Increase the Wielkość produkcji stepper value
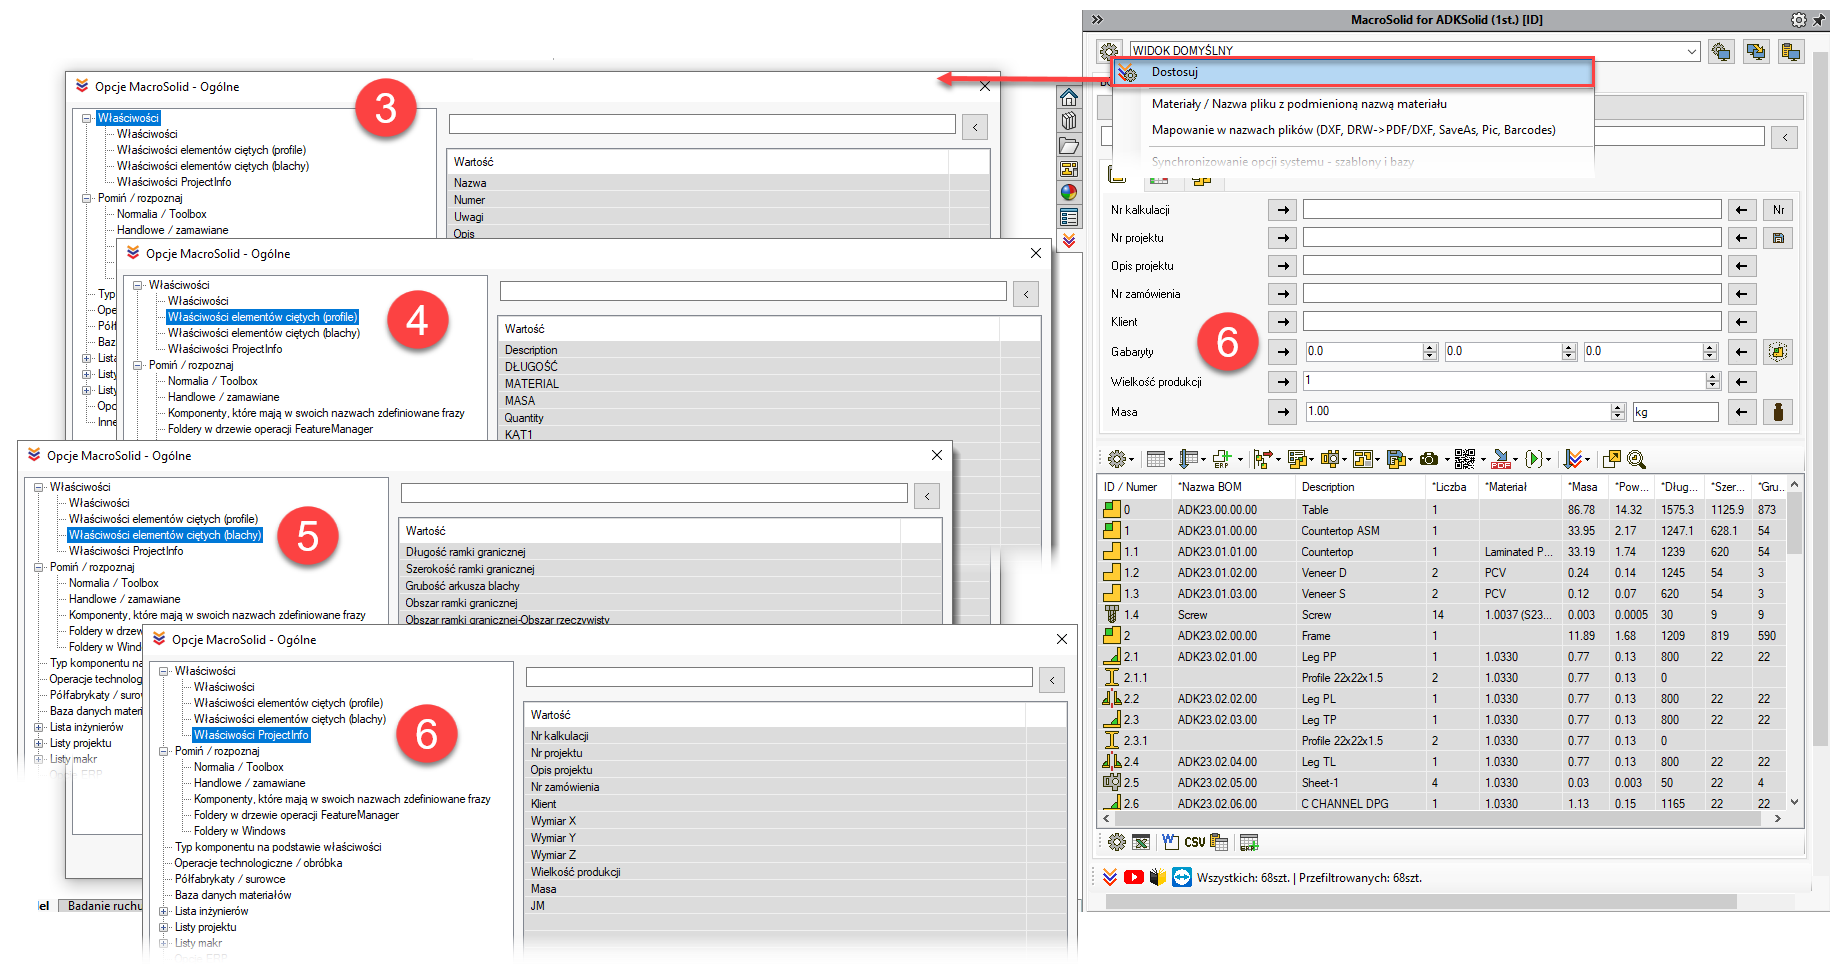Image resolution: width=1844 pixels, height=970 pixels. [x=1713, y=377]
